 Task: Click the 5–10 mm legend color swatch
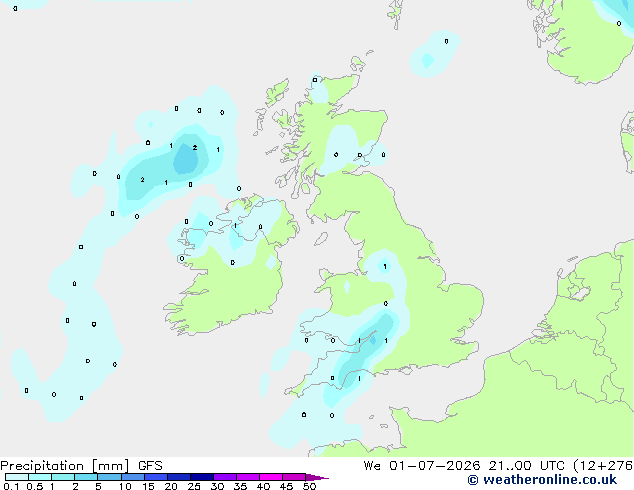(x=109, y=477)
